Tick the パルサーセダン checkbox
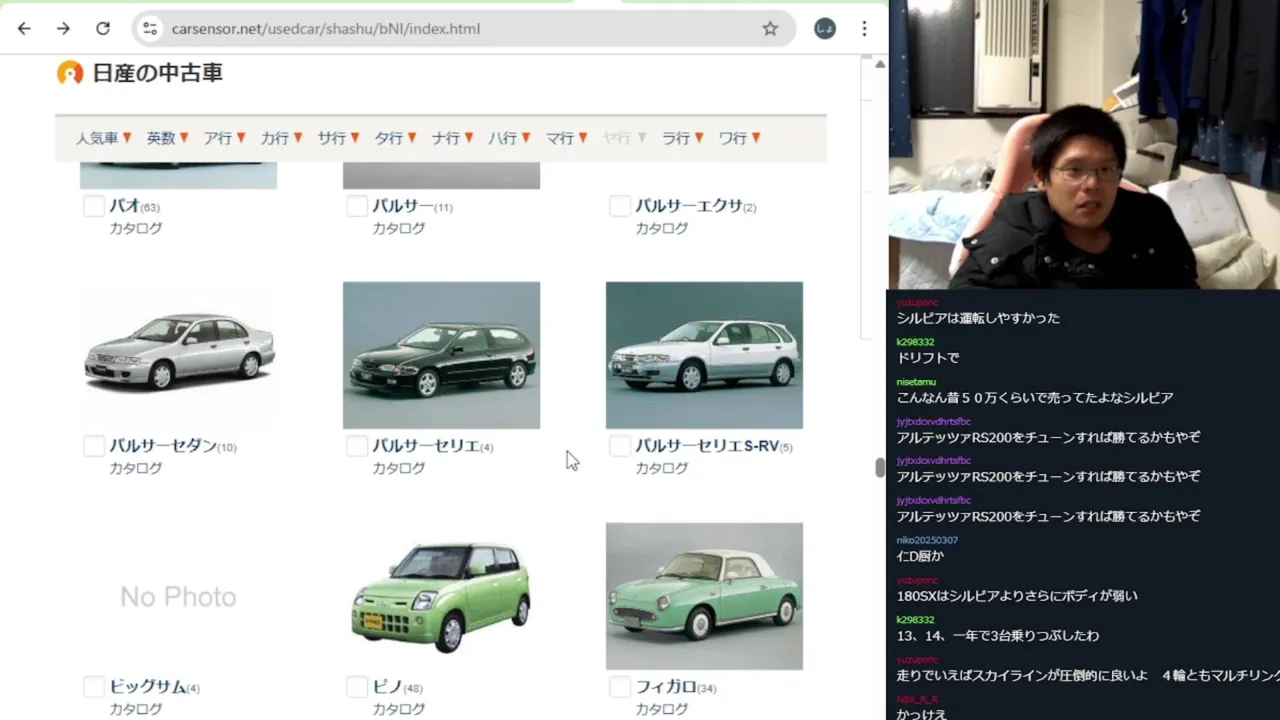Viewport: 1280px width, 720px height. [x=94, y=446]
